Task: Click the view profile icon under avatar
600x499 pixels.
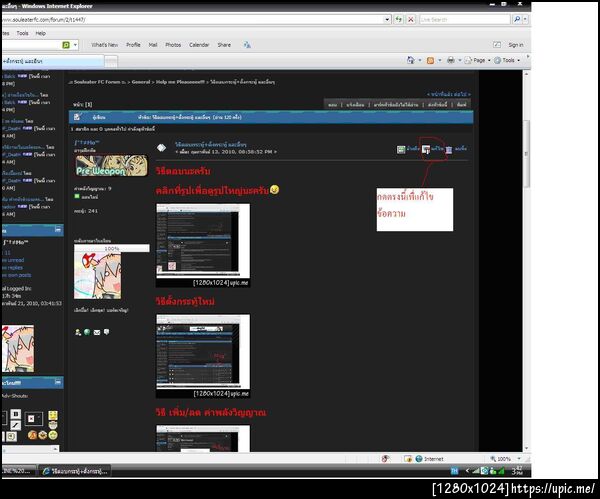Action: [78, 332]
